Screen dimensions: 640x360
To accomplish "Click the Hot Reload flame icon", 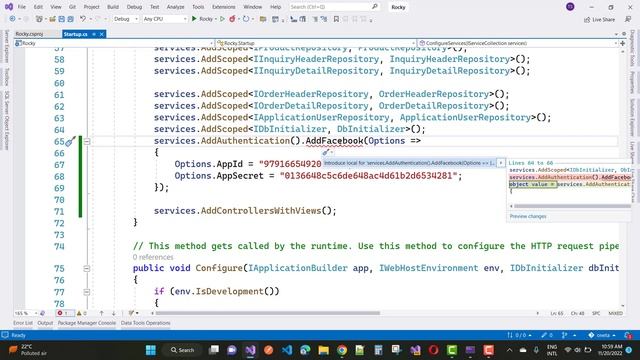I will pyautogui.click(x=233, y=19).
